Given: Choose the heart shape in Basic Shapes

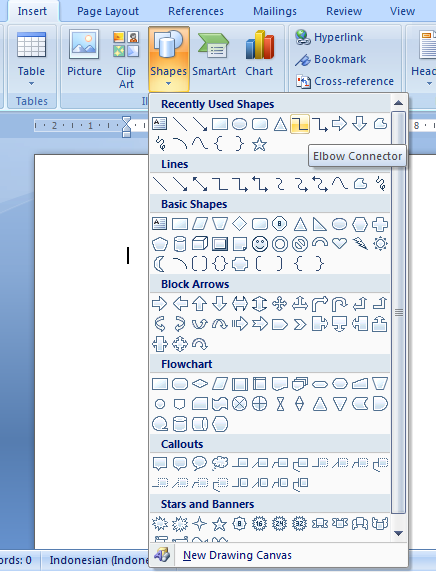Looking at the screenshot, I should pos(339,243).
